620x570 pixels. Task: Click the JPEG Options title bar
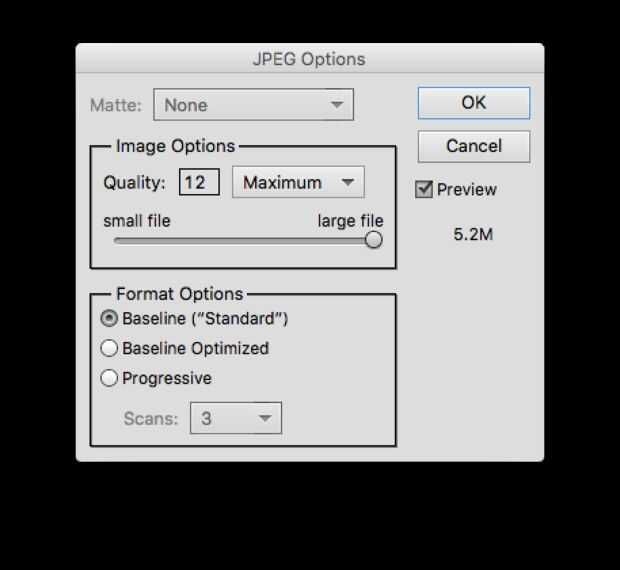[309, 59]
